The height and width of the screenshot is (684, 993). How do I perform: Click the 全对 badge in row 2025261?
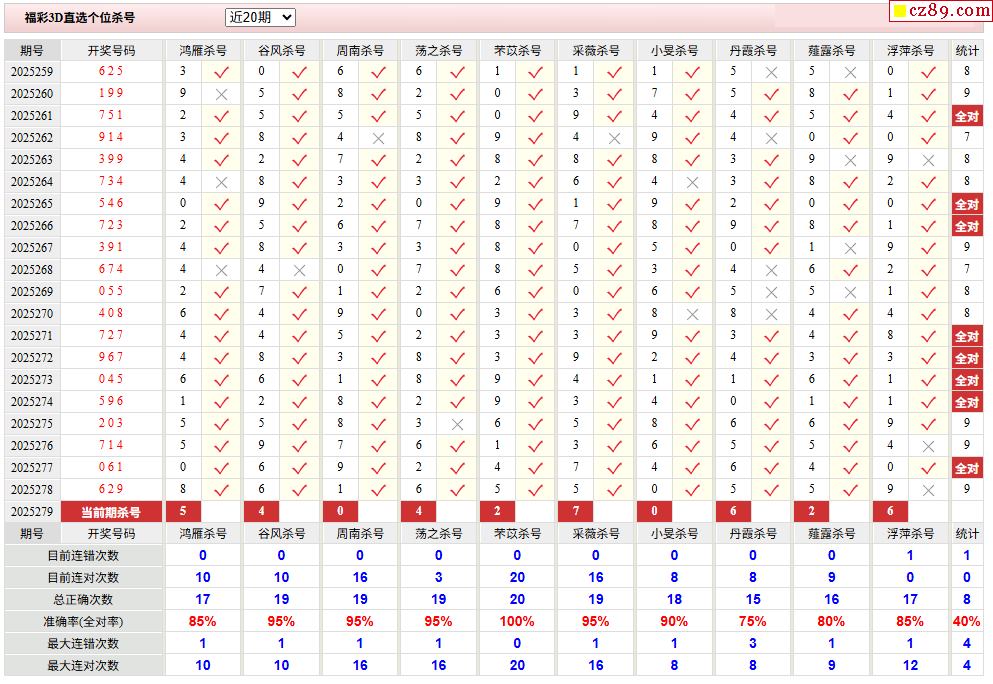coord(967,116)
